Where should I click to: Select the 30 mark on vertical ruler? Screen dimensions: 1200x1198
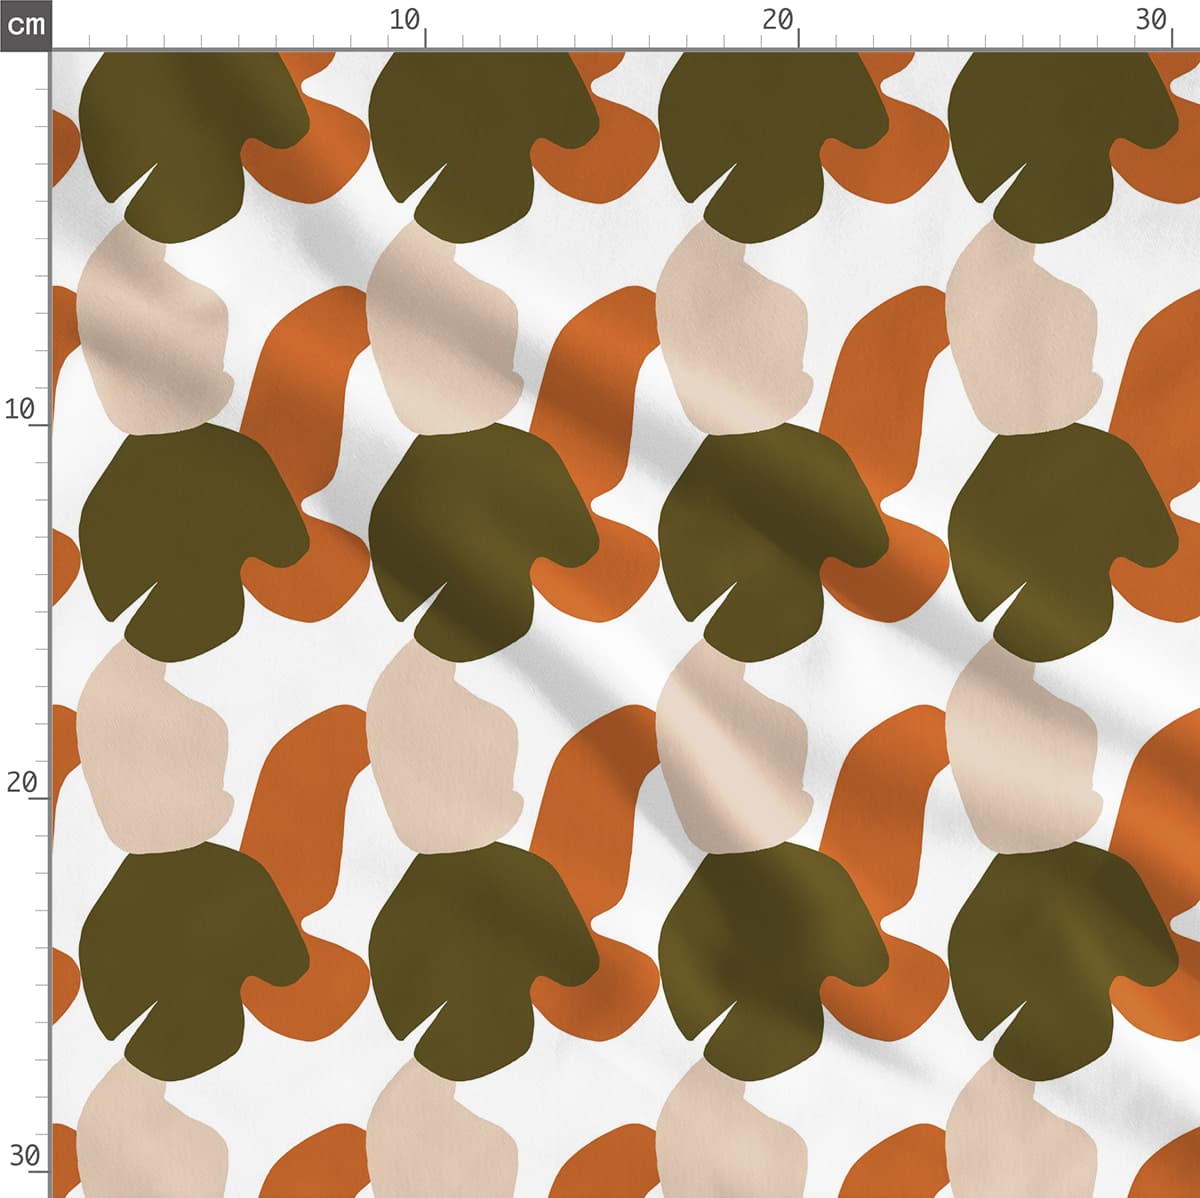point(24,1157)
